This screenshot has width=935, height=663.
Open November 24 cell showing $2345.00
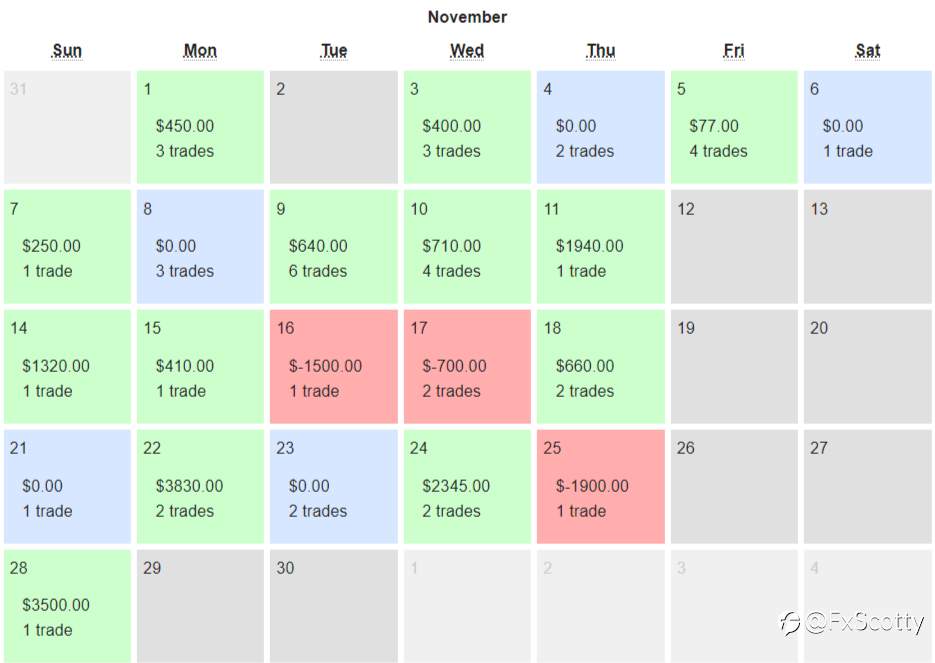(x=467, y=487)
